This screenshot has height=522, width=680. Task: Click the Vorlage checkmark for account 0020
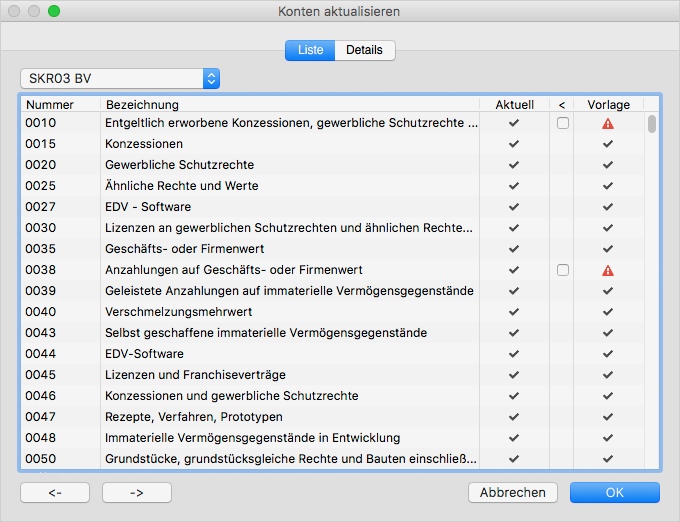pyautogui.click(x=608, y=165)
